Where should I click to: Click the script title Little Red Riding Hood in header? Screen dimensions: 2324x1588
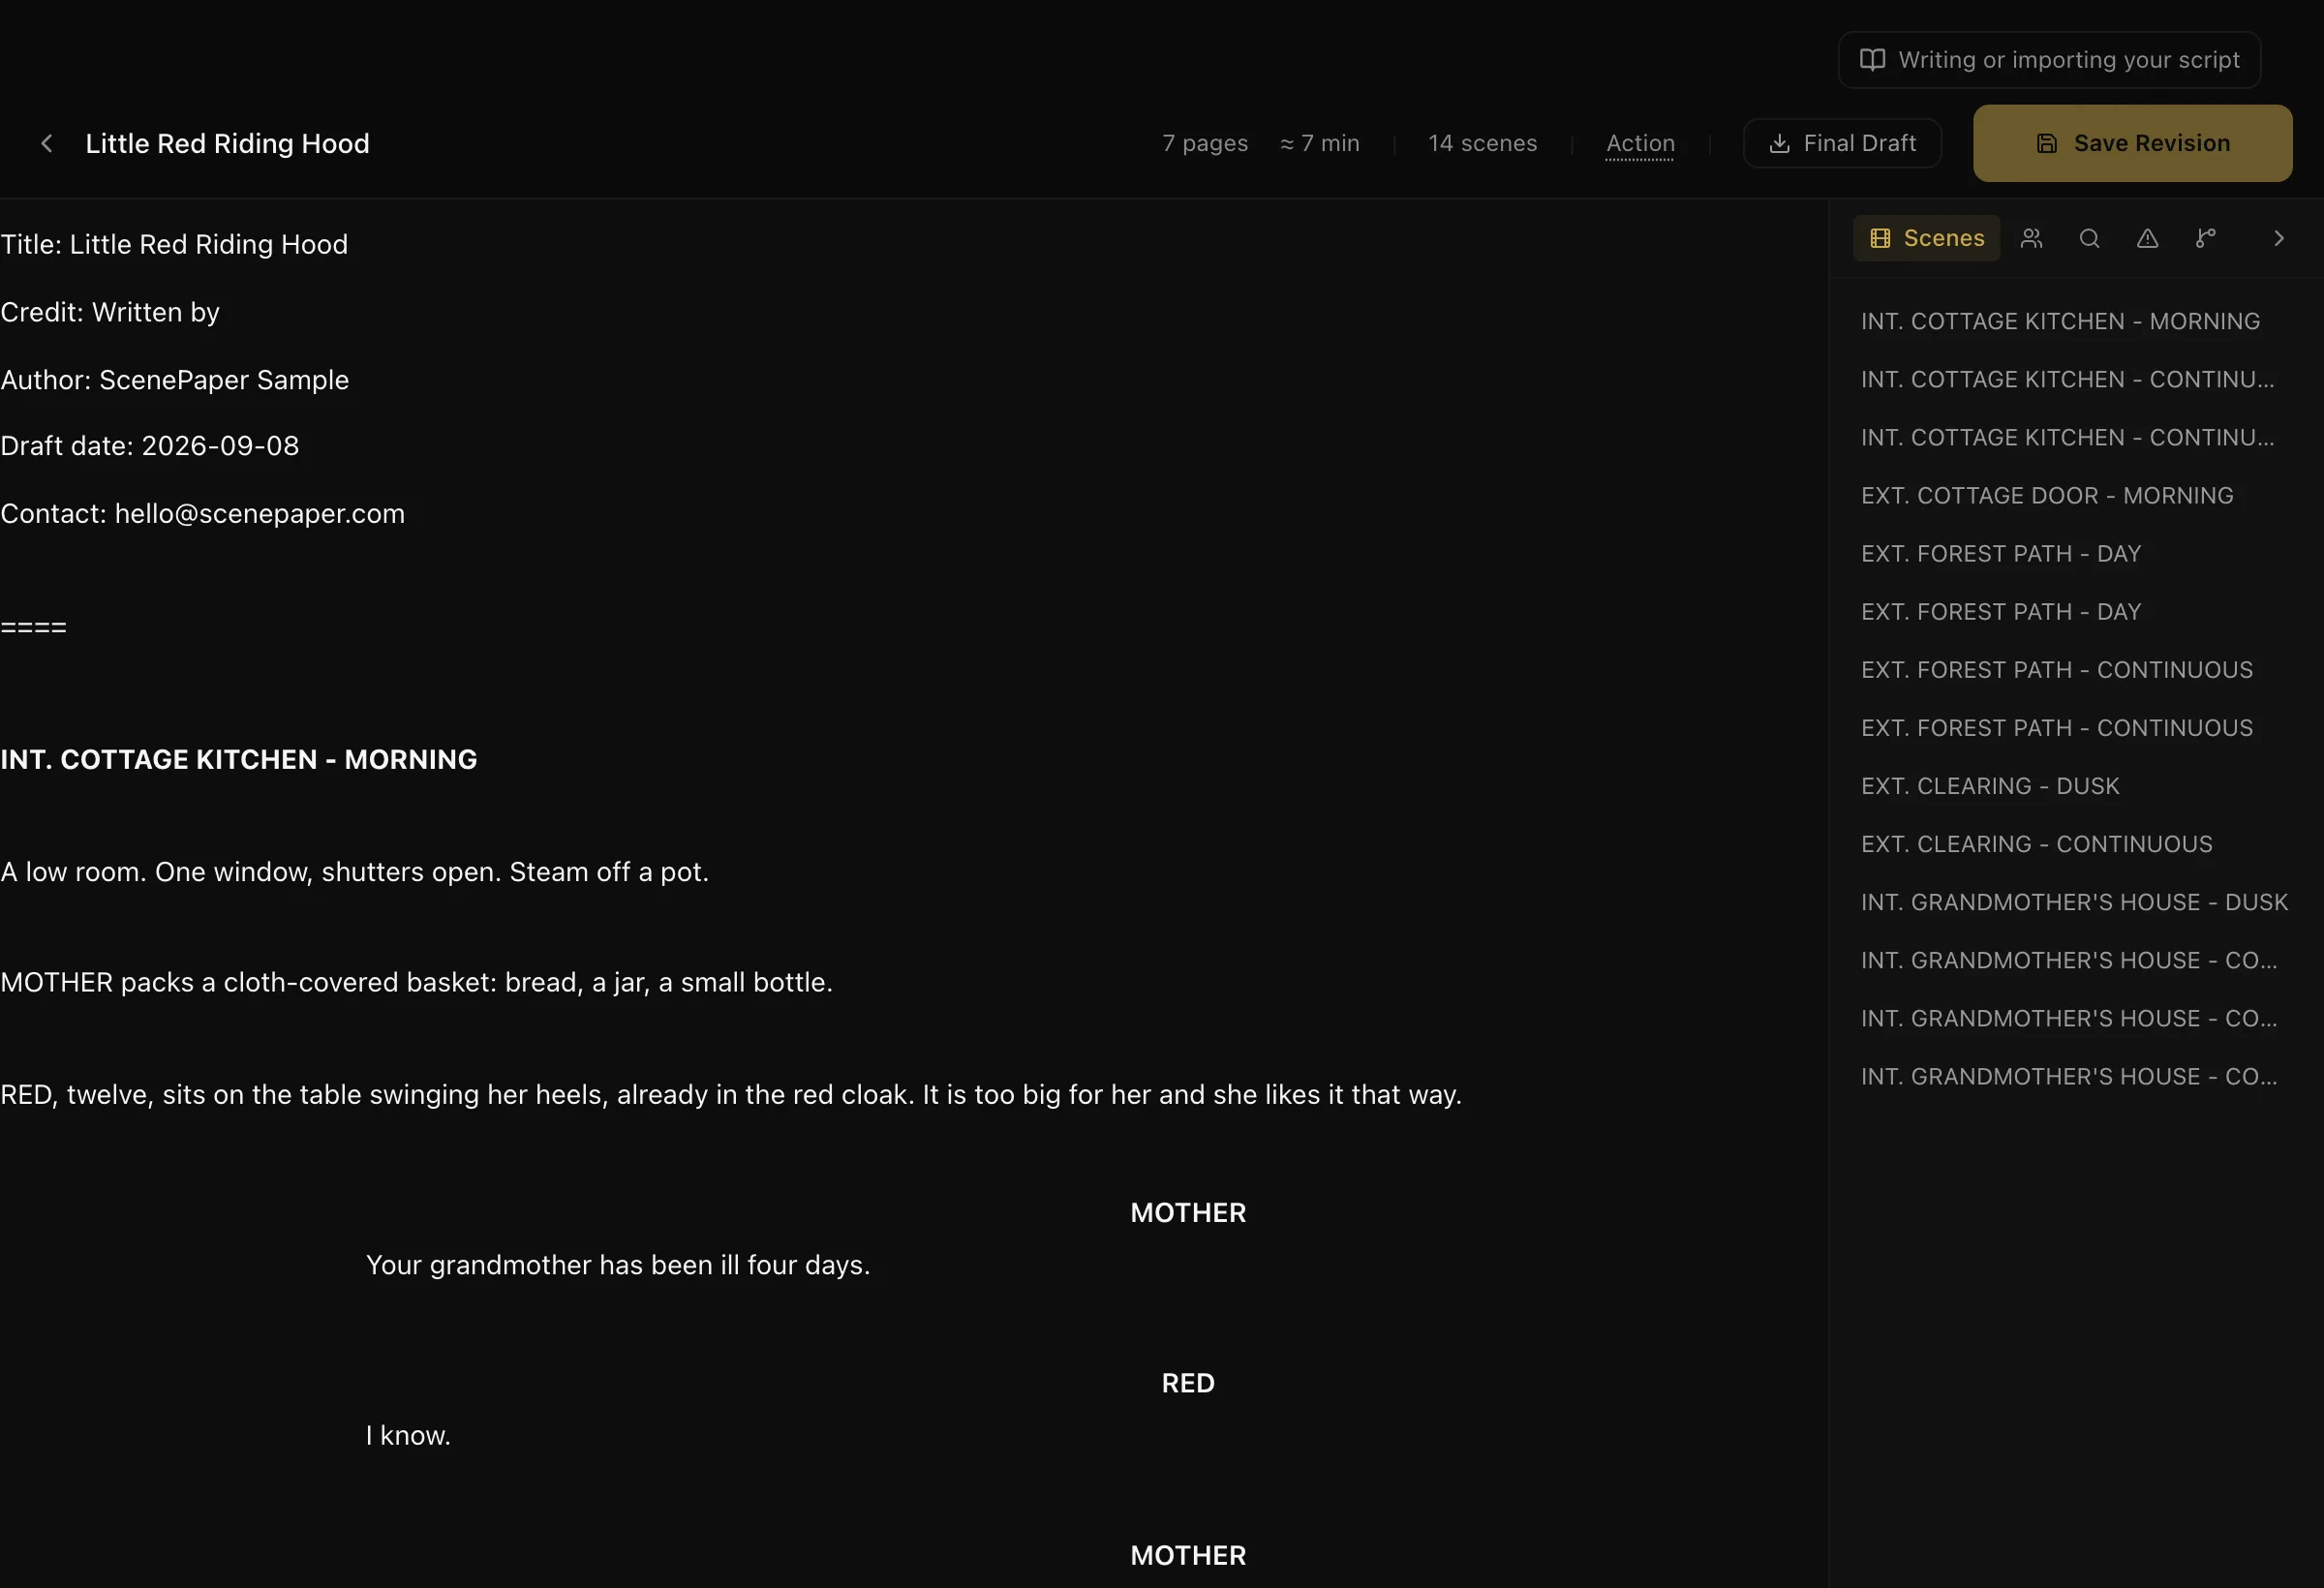[227, 143]
